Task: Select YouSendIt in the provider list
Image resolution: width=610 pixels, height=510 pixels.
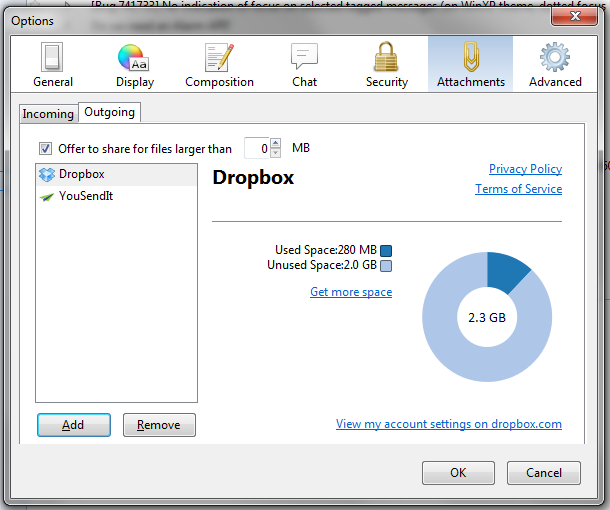Action: (x=85, y=196)
